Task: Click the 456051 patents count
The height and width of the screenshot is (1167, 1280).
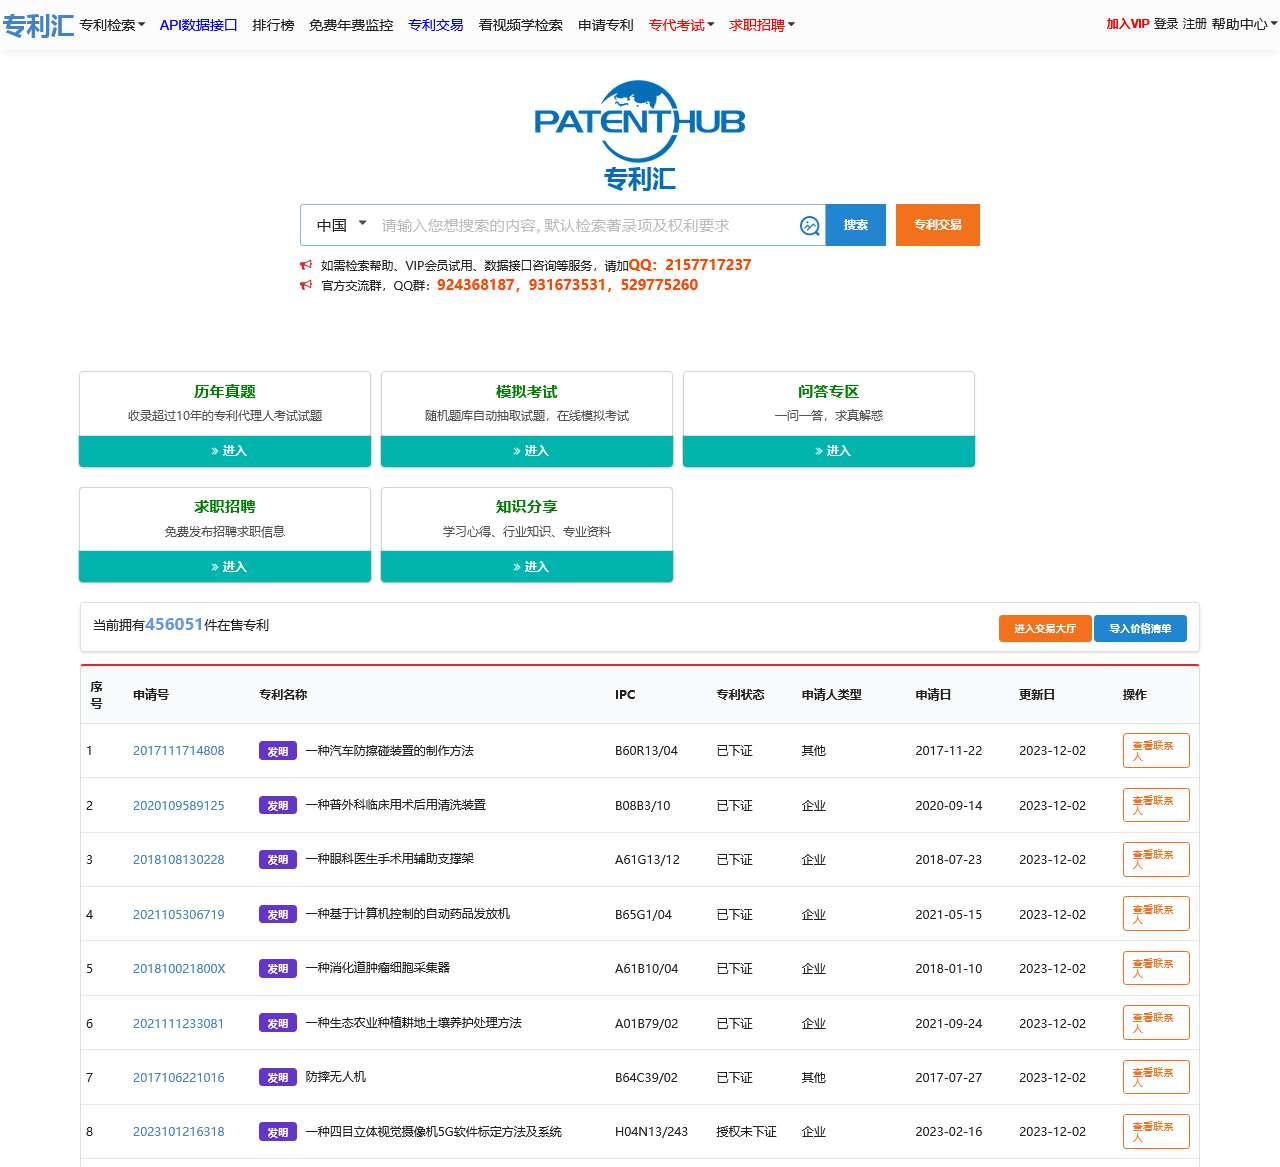Action: (174, 624)
